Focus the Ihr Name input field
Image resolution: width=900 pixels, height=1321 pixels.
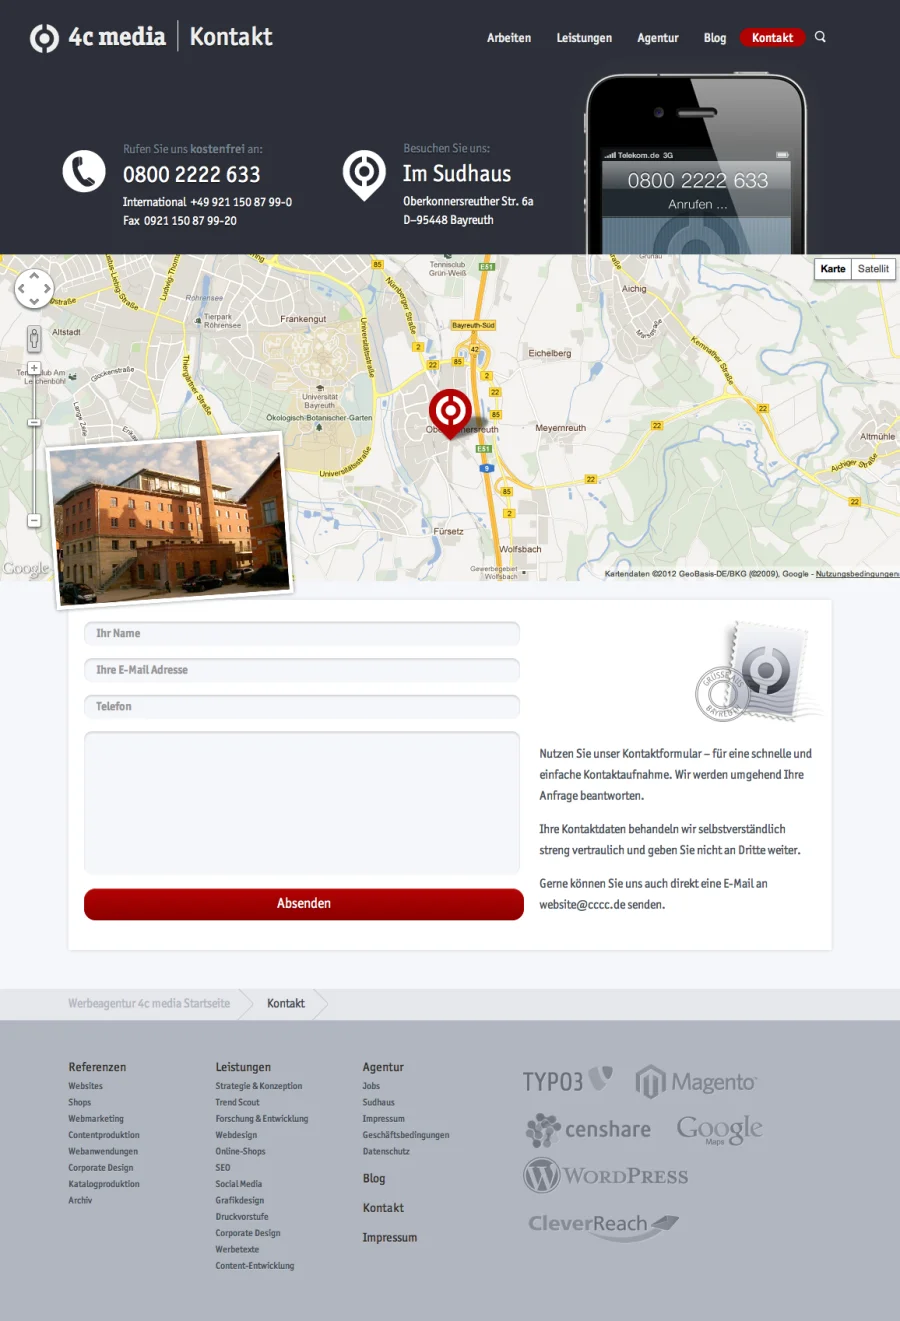[x=302, y=633]
